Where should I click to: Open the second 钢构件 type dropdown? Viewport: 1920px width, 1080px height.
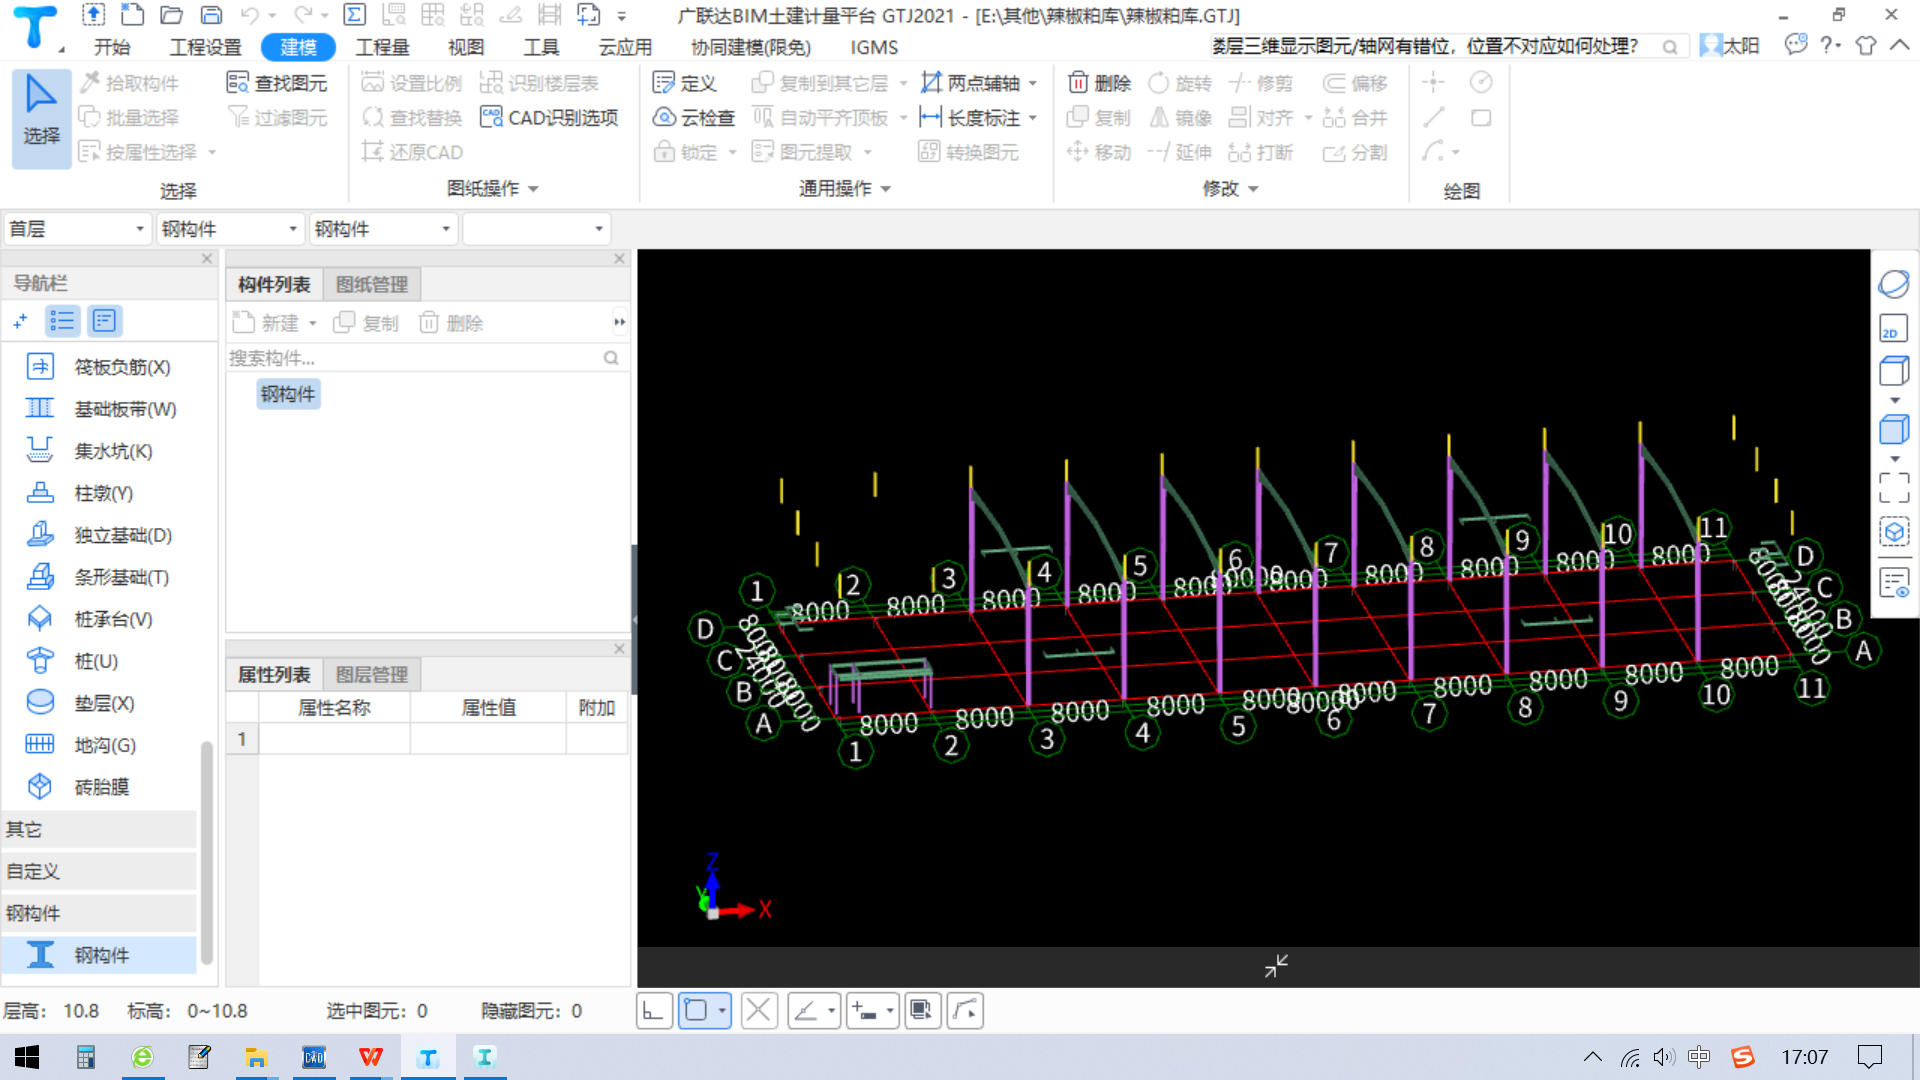[x=383, y=229]
